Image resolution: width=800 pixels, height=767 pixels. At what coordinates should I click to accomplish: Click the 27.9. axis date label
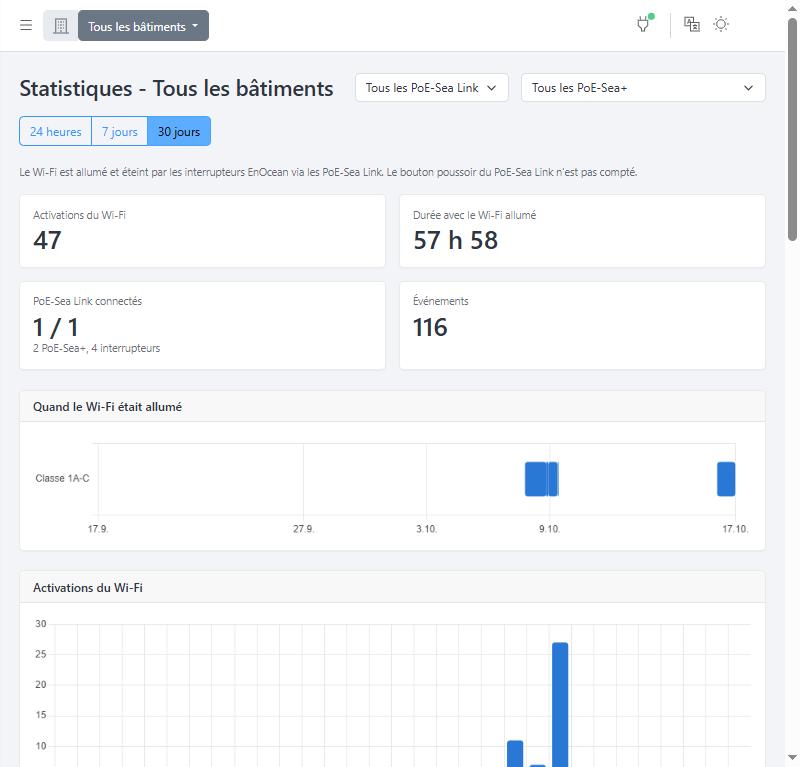pyautogui.click(x=304, y=529)
